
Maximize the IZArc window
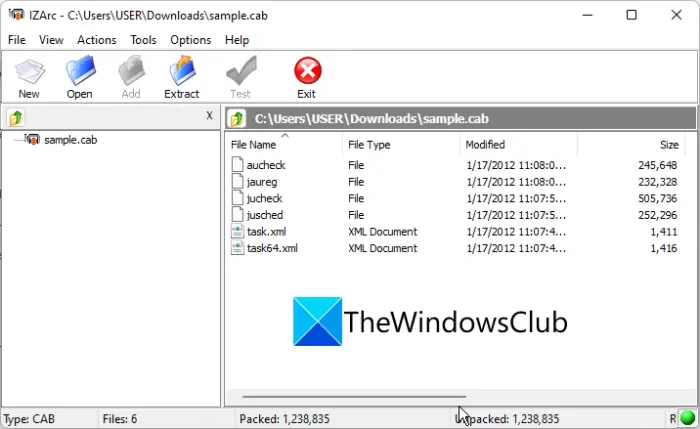tap(631, 15)
